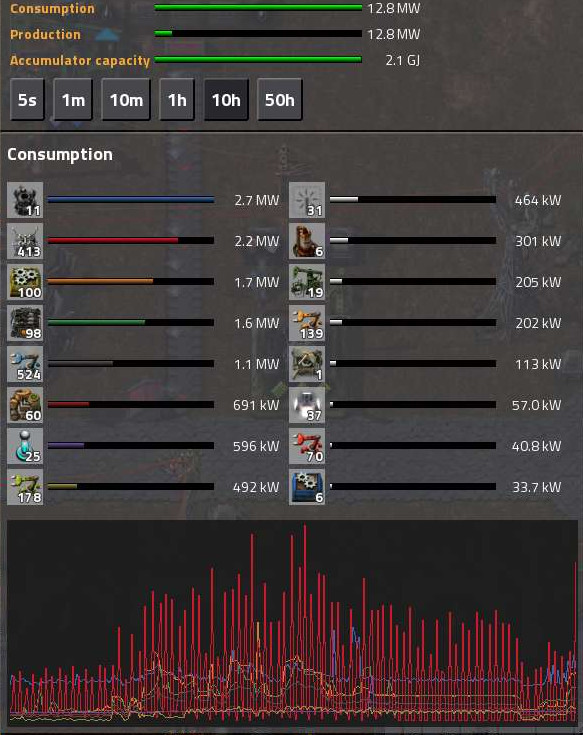
Task: Select the 1m time range button
Action: [x=73, y=99]
